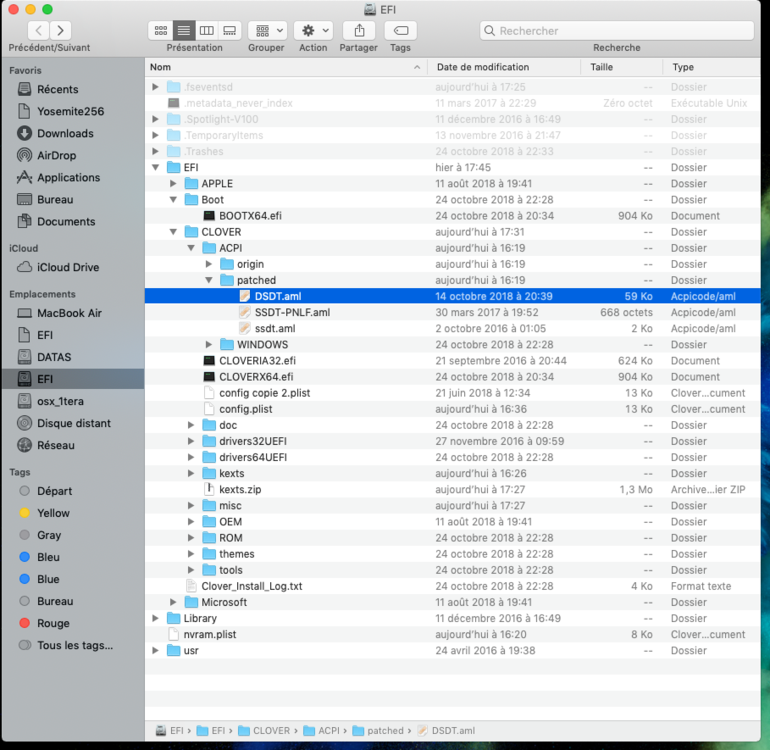Open iCloud Drive from sidebar

(x=68, y=268)
